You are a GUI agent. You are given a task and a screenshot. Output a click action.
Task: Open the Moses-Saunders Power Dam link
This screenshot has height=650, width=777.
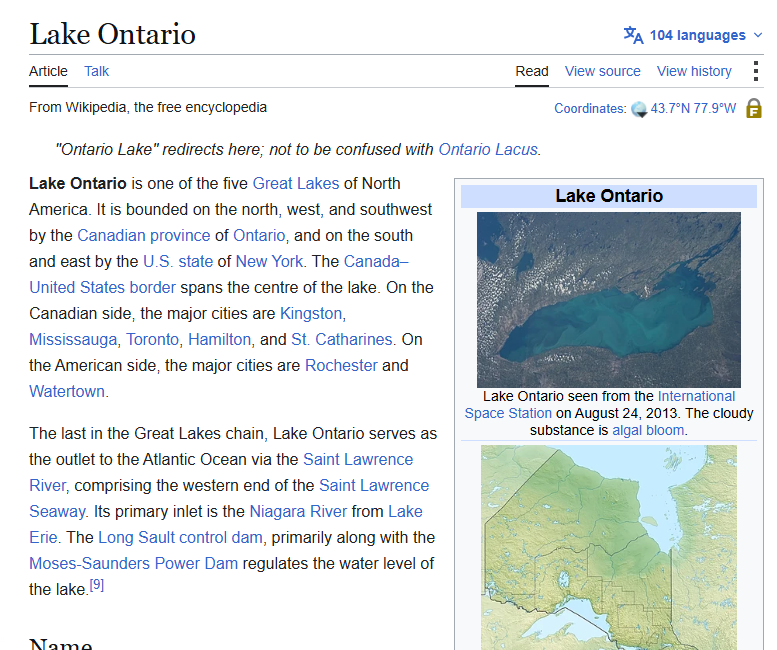point(133,563)
